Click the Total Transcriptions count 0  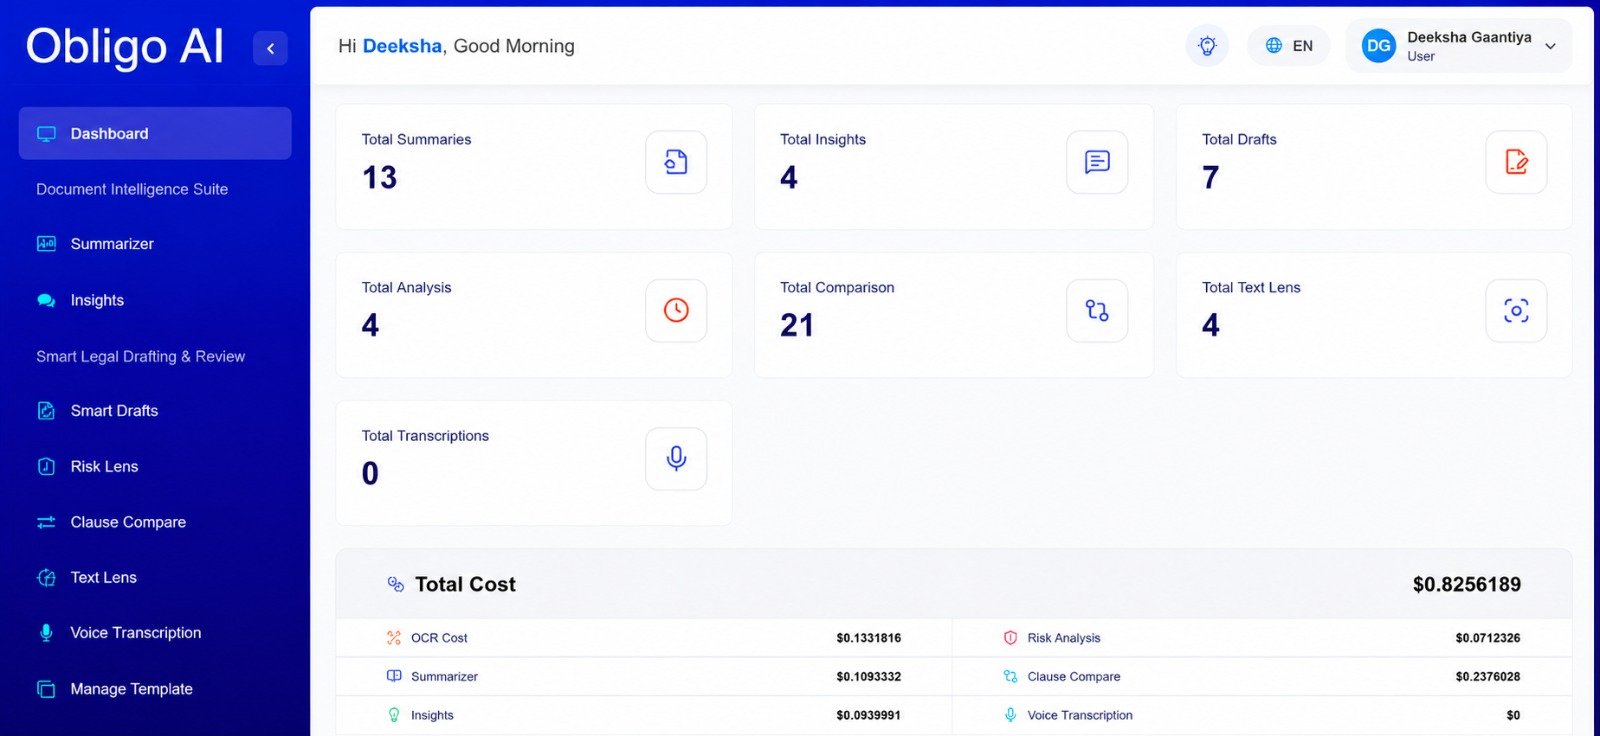click(370, 474)
